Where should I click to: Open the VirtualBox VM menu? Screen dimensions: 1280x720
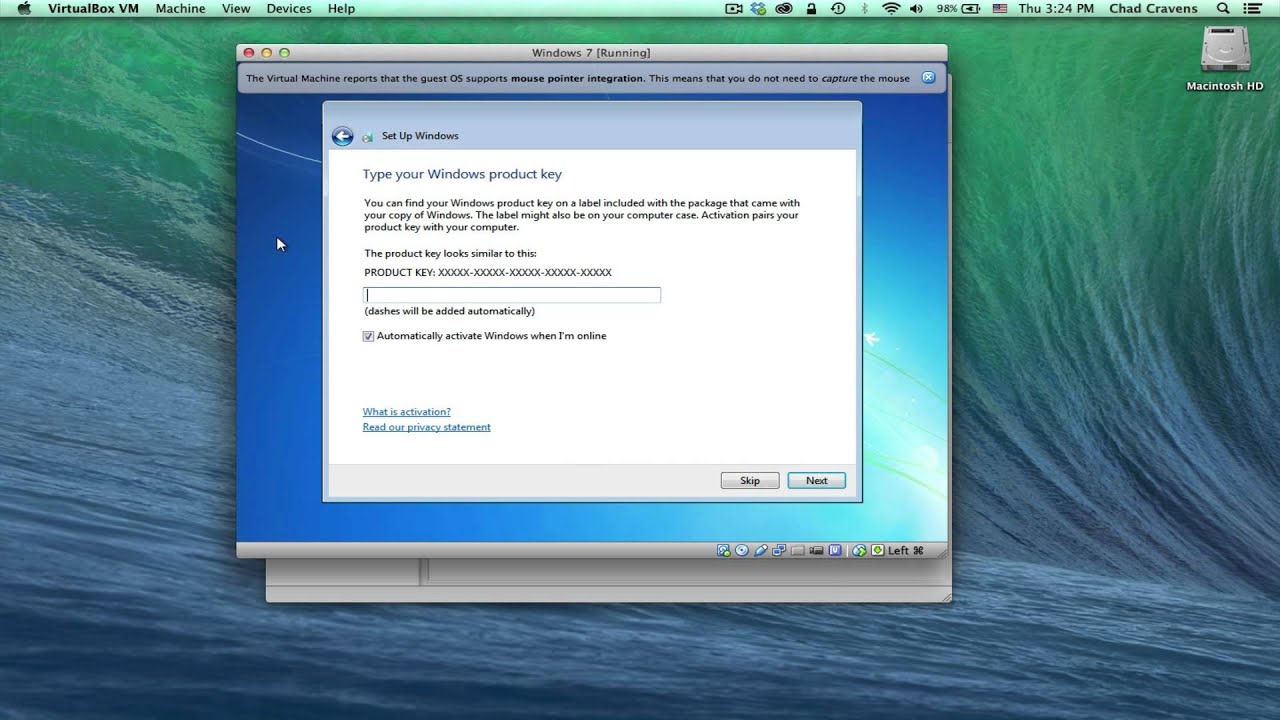[x=93, y=8]
